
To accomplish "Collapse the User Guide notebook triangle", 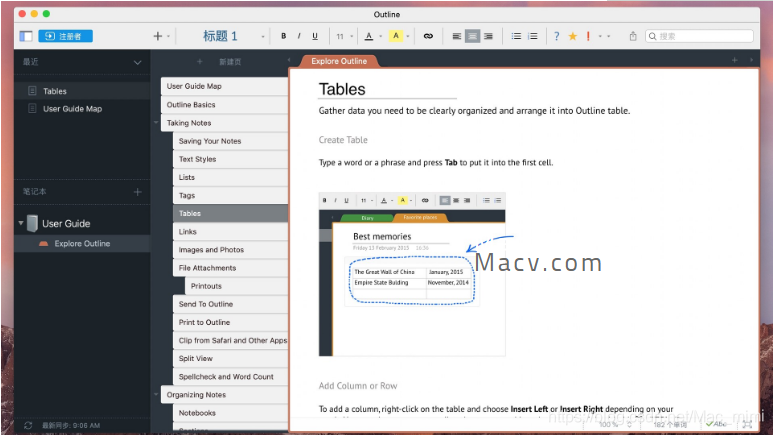I will coord(21,223).
